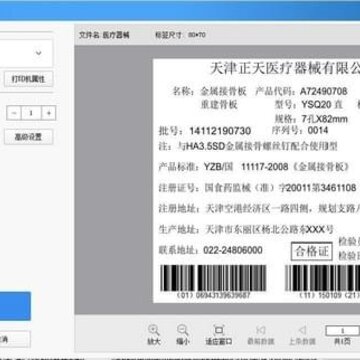Viewport: 360px width, 360px height.
Task: Click product code A72490708 on the label
Action: pos(324,91)
